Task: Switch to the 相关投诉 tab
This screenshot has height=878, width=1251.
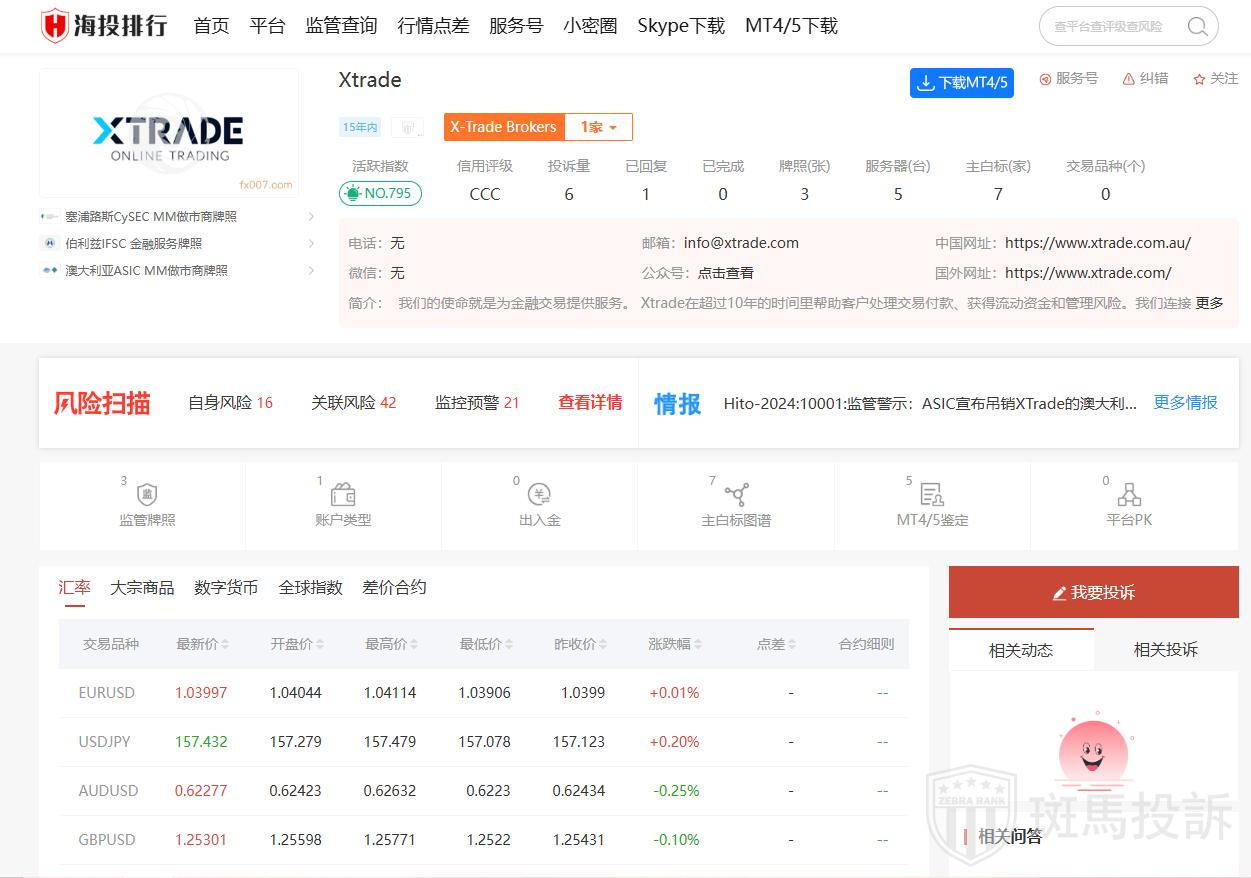Action: coord(1165,650)
